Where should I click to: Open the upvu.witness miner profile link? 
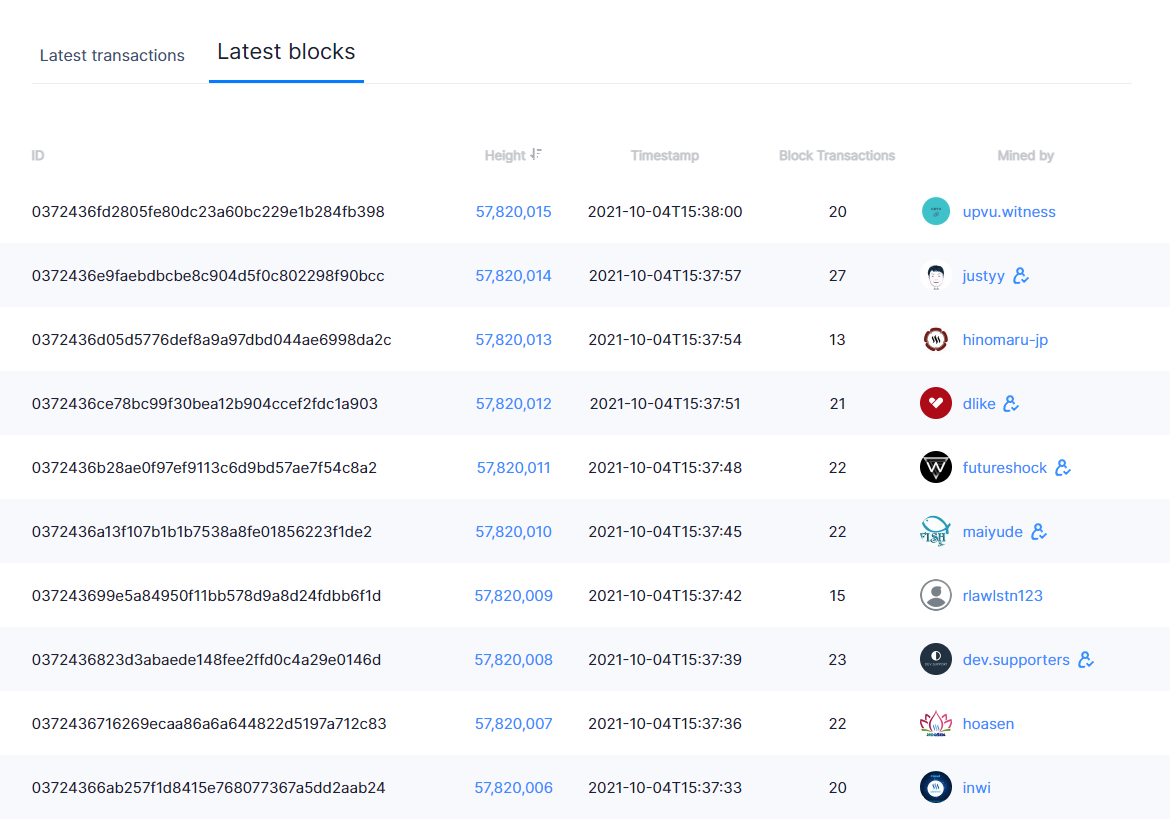tap(1009, 212)
